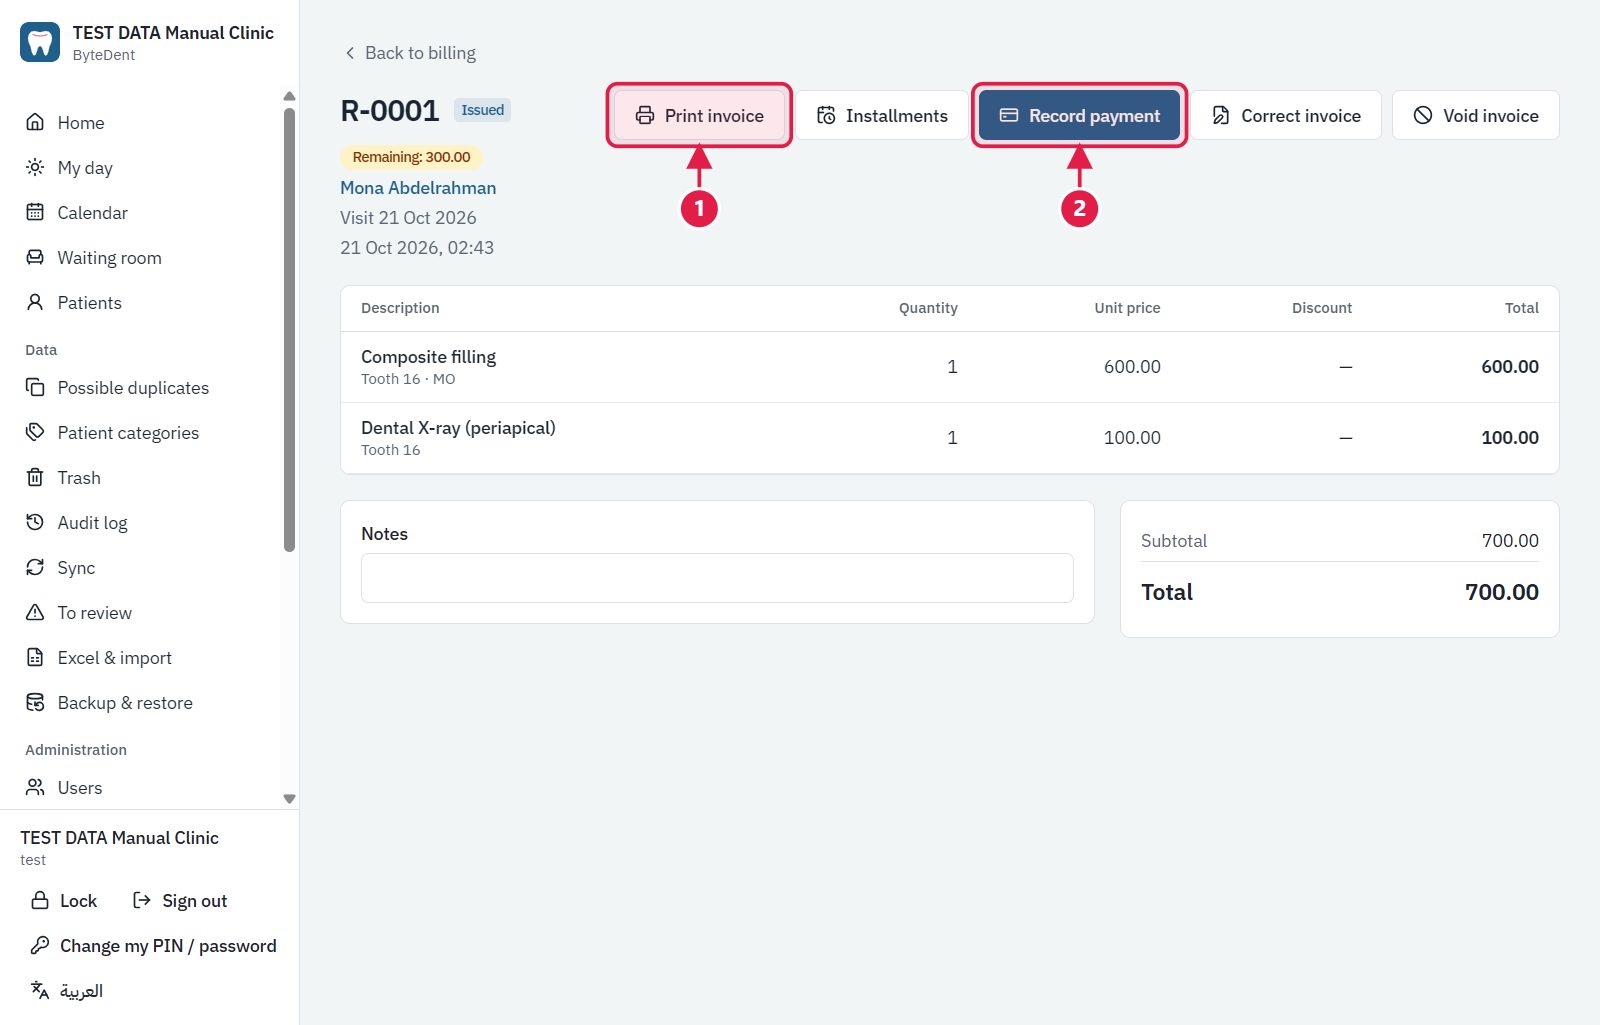Click the Waiting room sofa icon

point(35,257)
